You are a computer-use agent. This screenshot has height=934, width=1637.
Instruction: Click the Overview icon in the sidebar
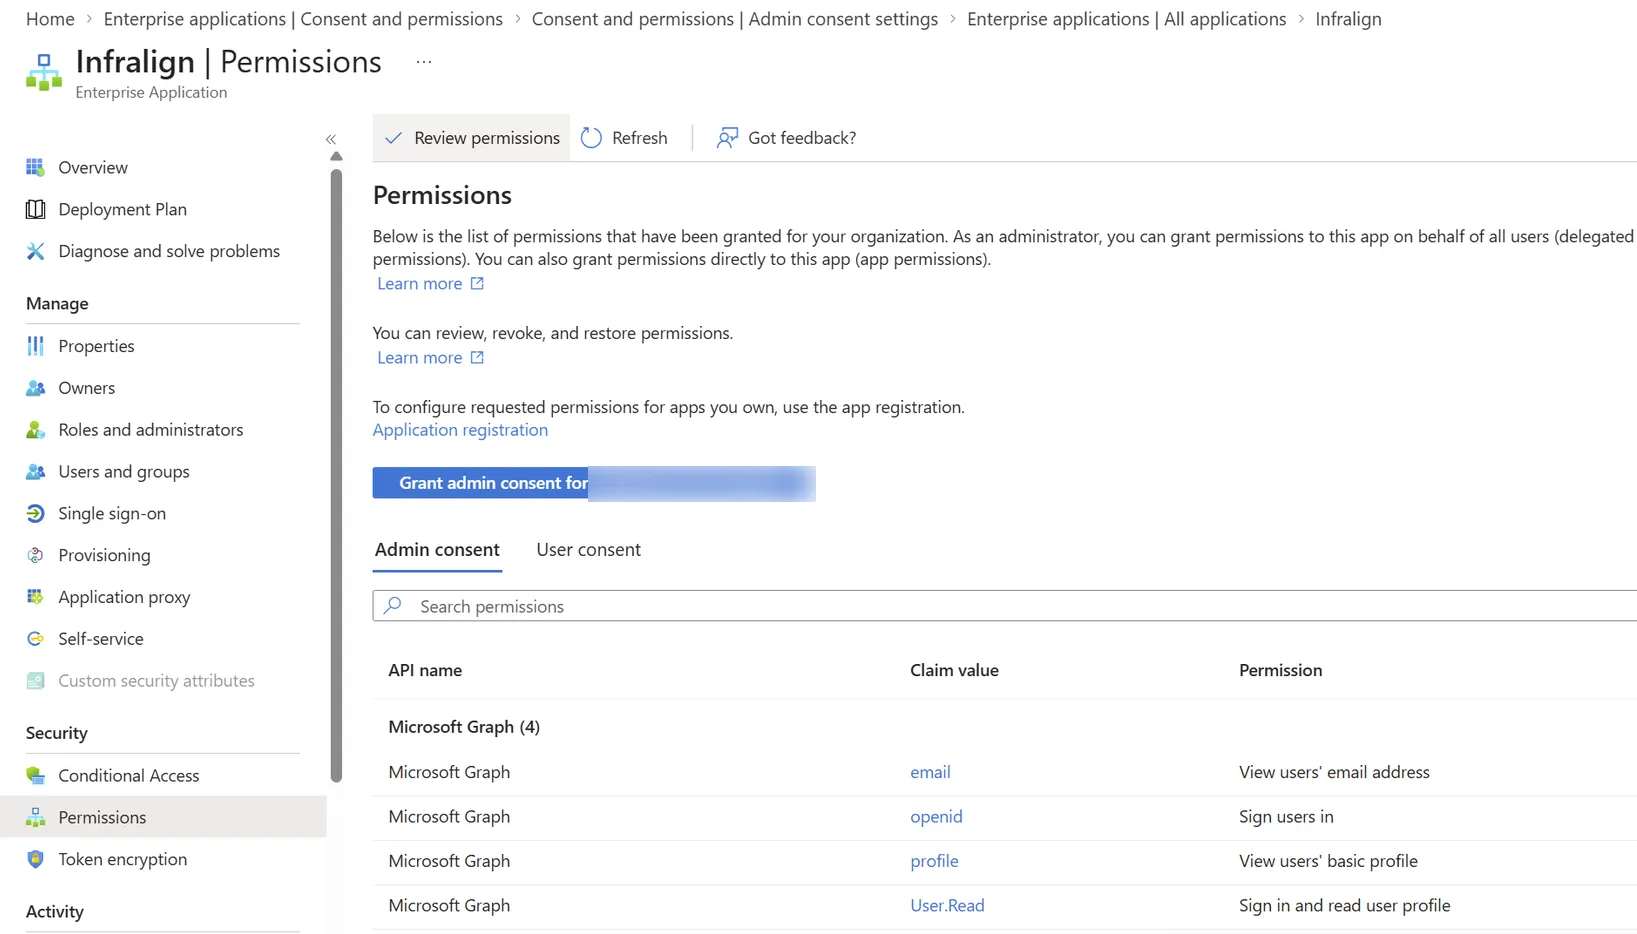coord(36,167)
